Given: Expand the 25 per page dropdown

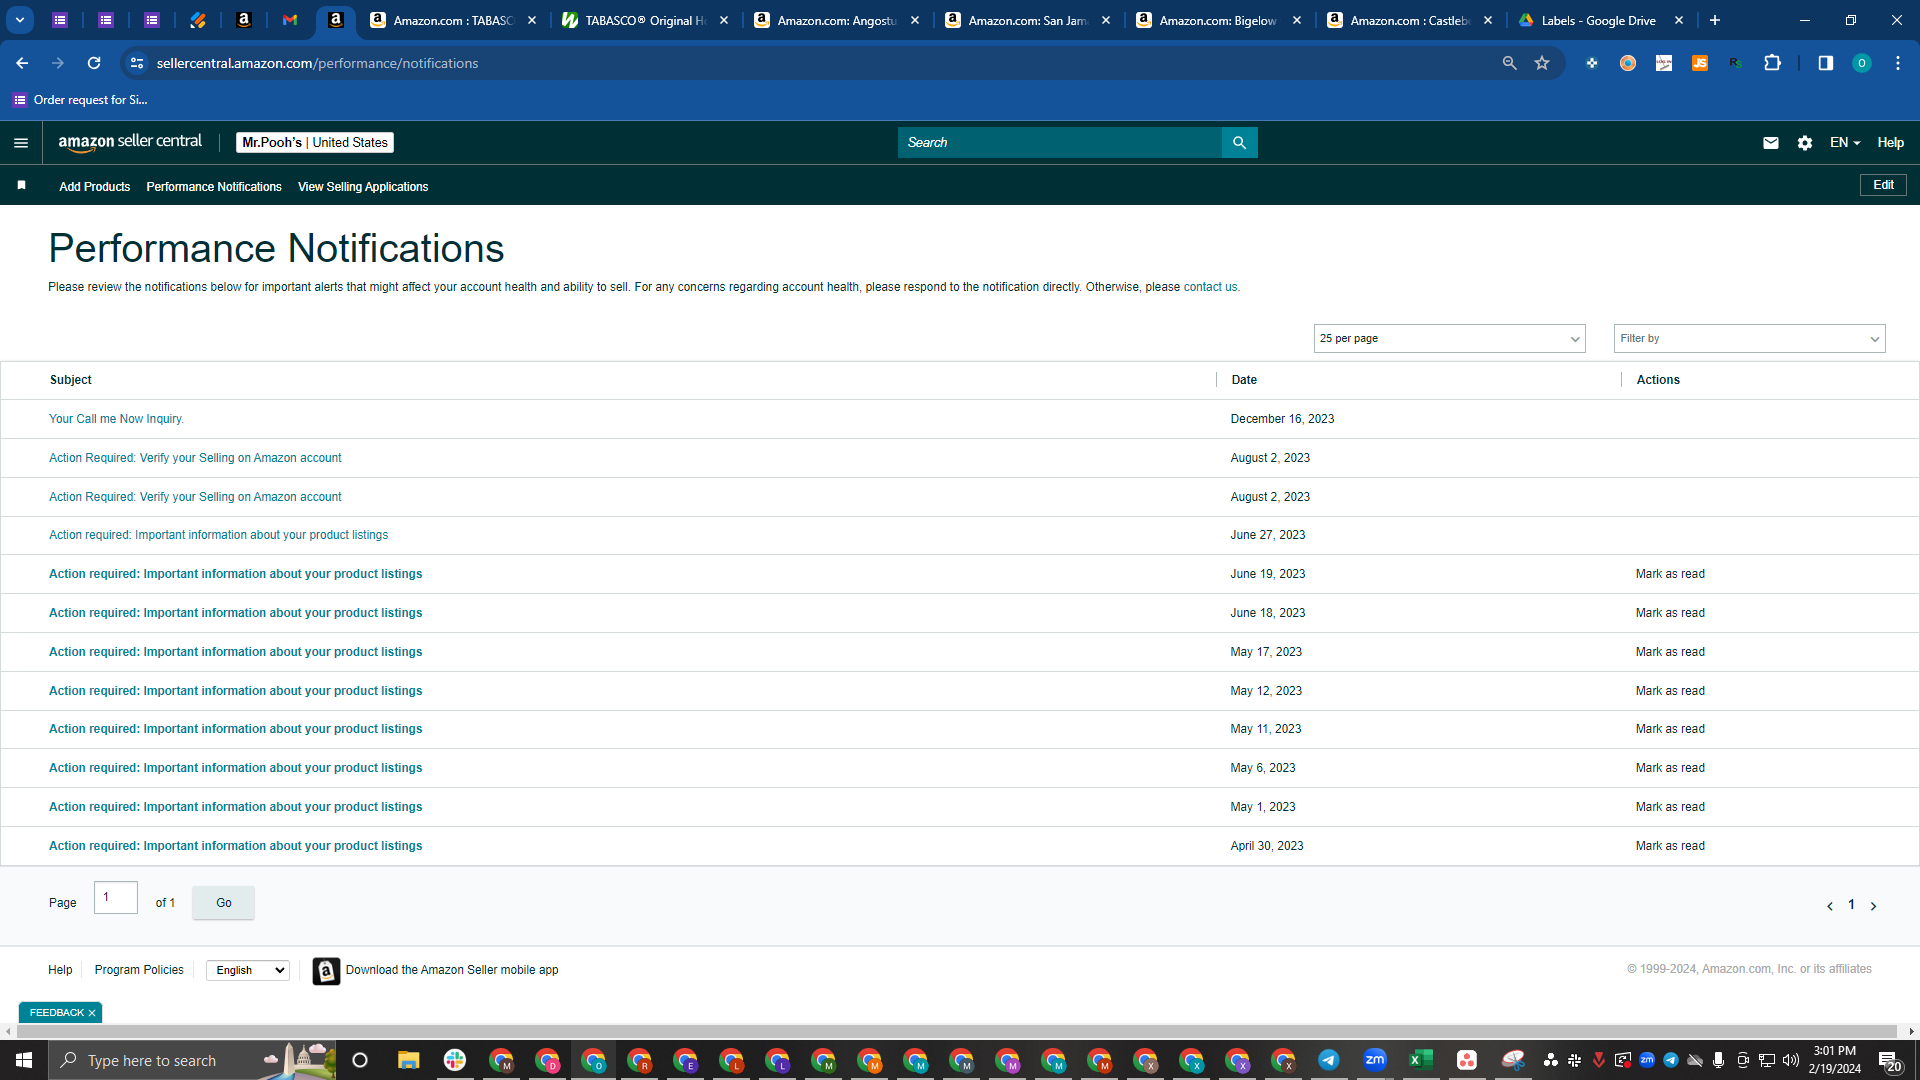Looking at the screenshot, I should [1449, 339].
